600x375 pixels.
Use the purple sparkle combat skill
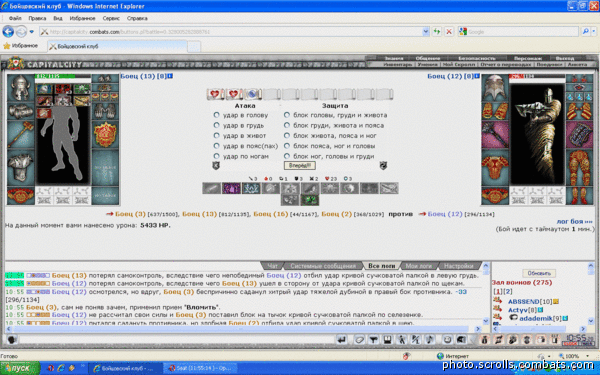(x=231, y=188)
